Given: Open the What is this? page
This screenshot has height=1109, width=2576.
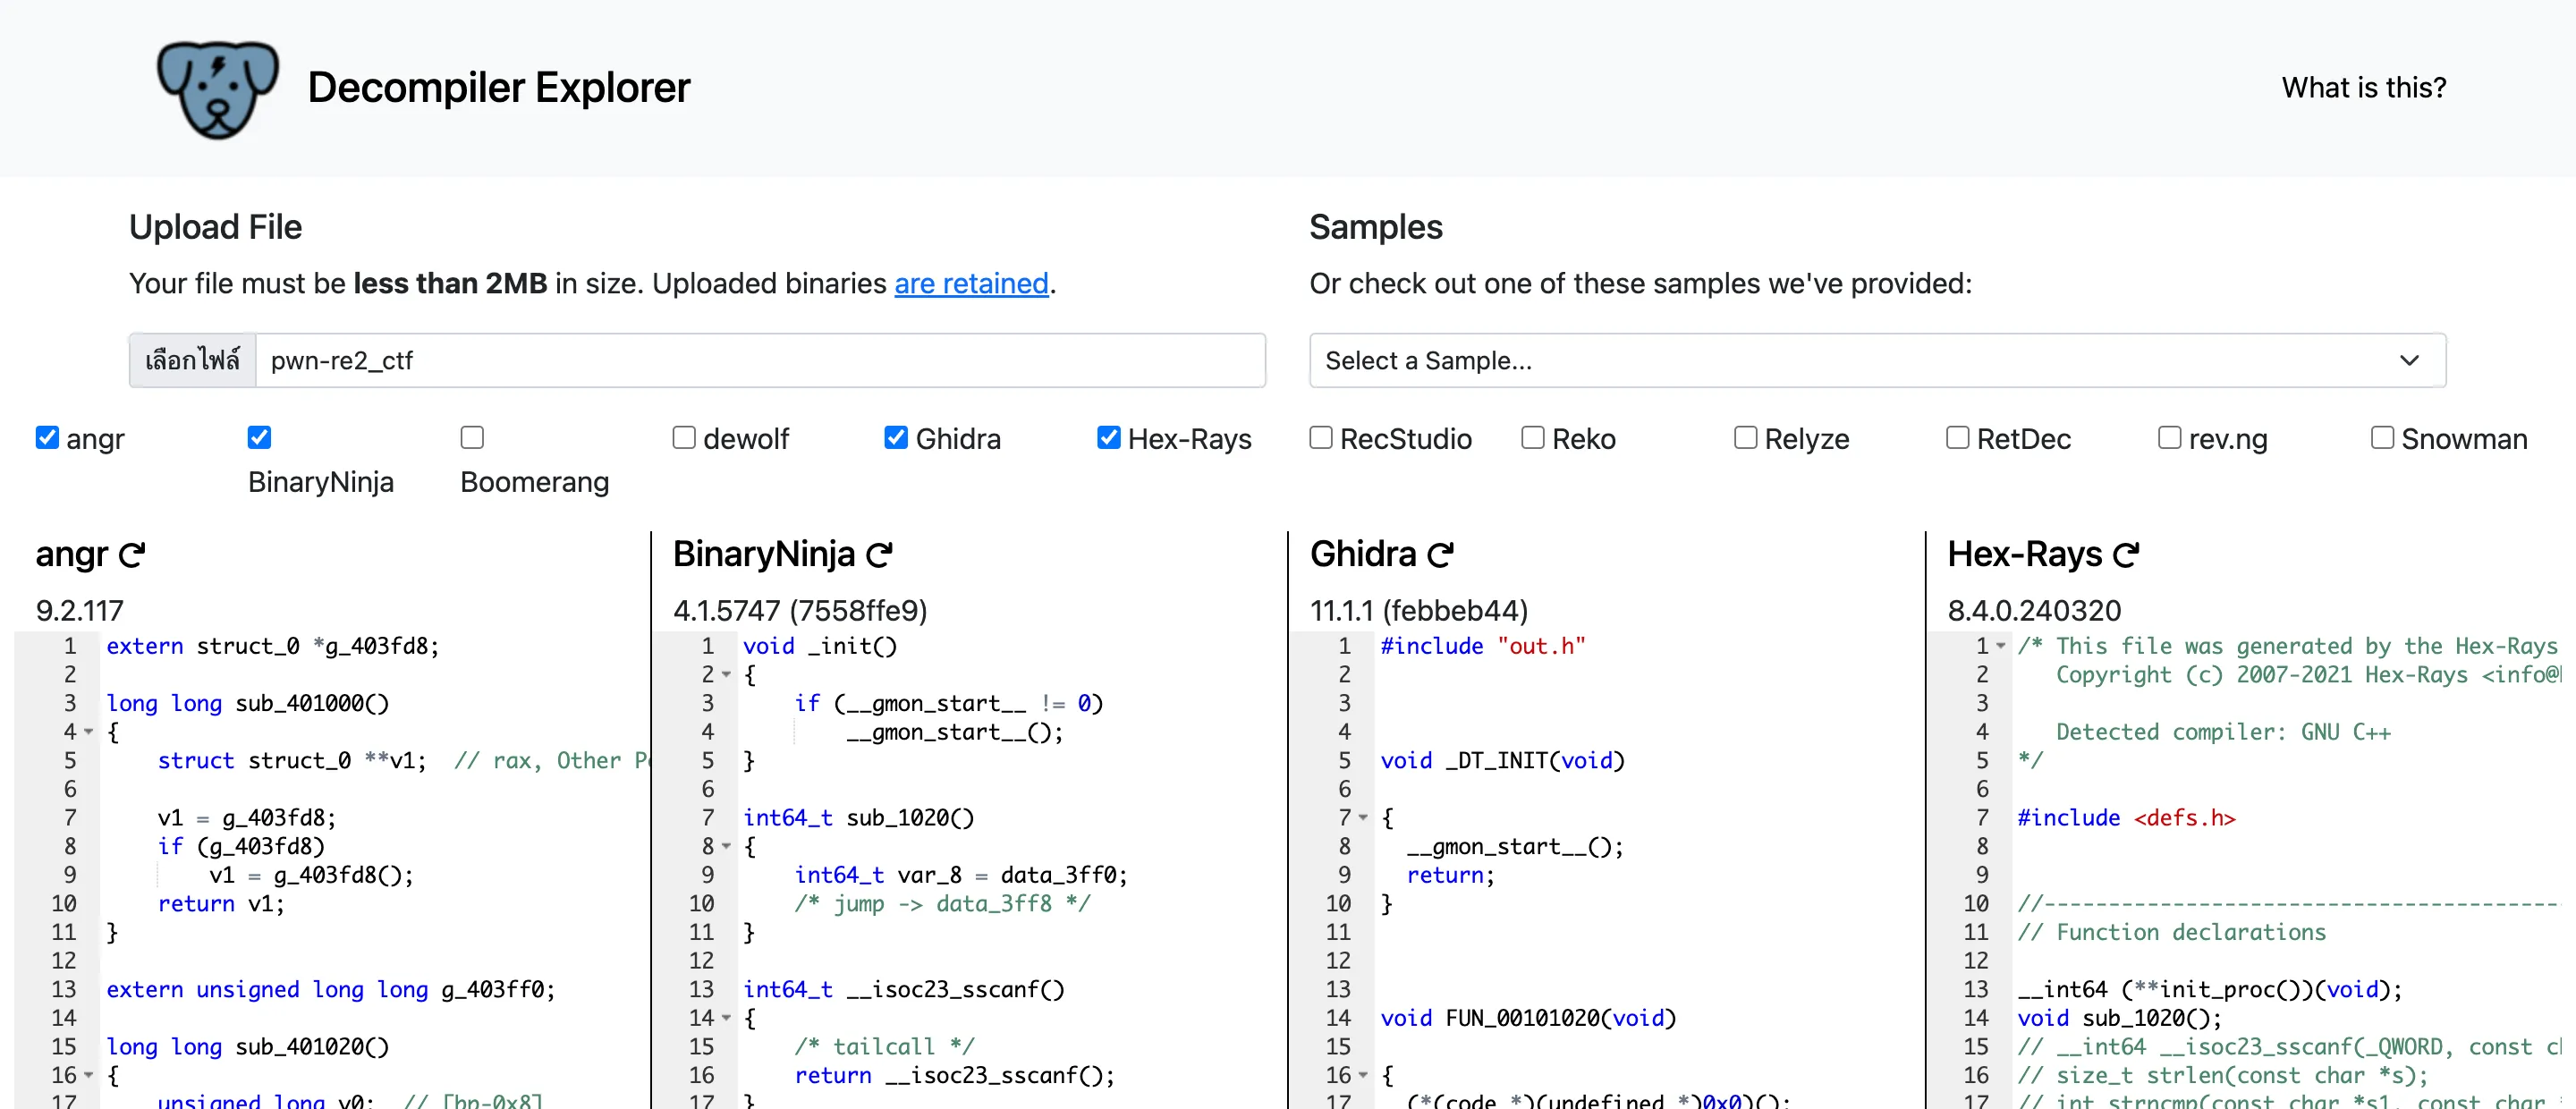Looking at the screenshot, I should coord(2363,88).
